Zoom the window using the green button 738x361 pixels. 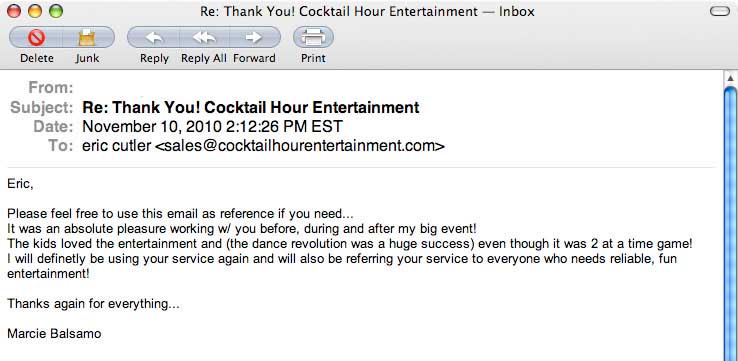click(56, 11)
